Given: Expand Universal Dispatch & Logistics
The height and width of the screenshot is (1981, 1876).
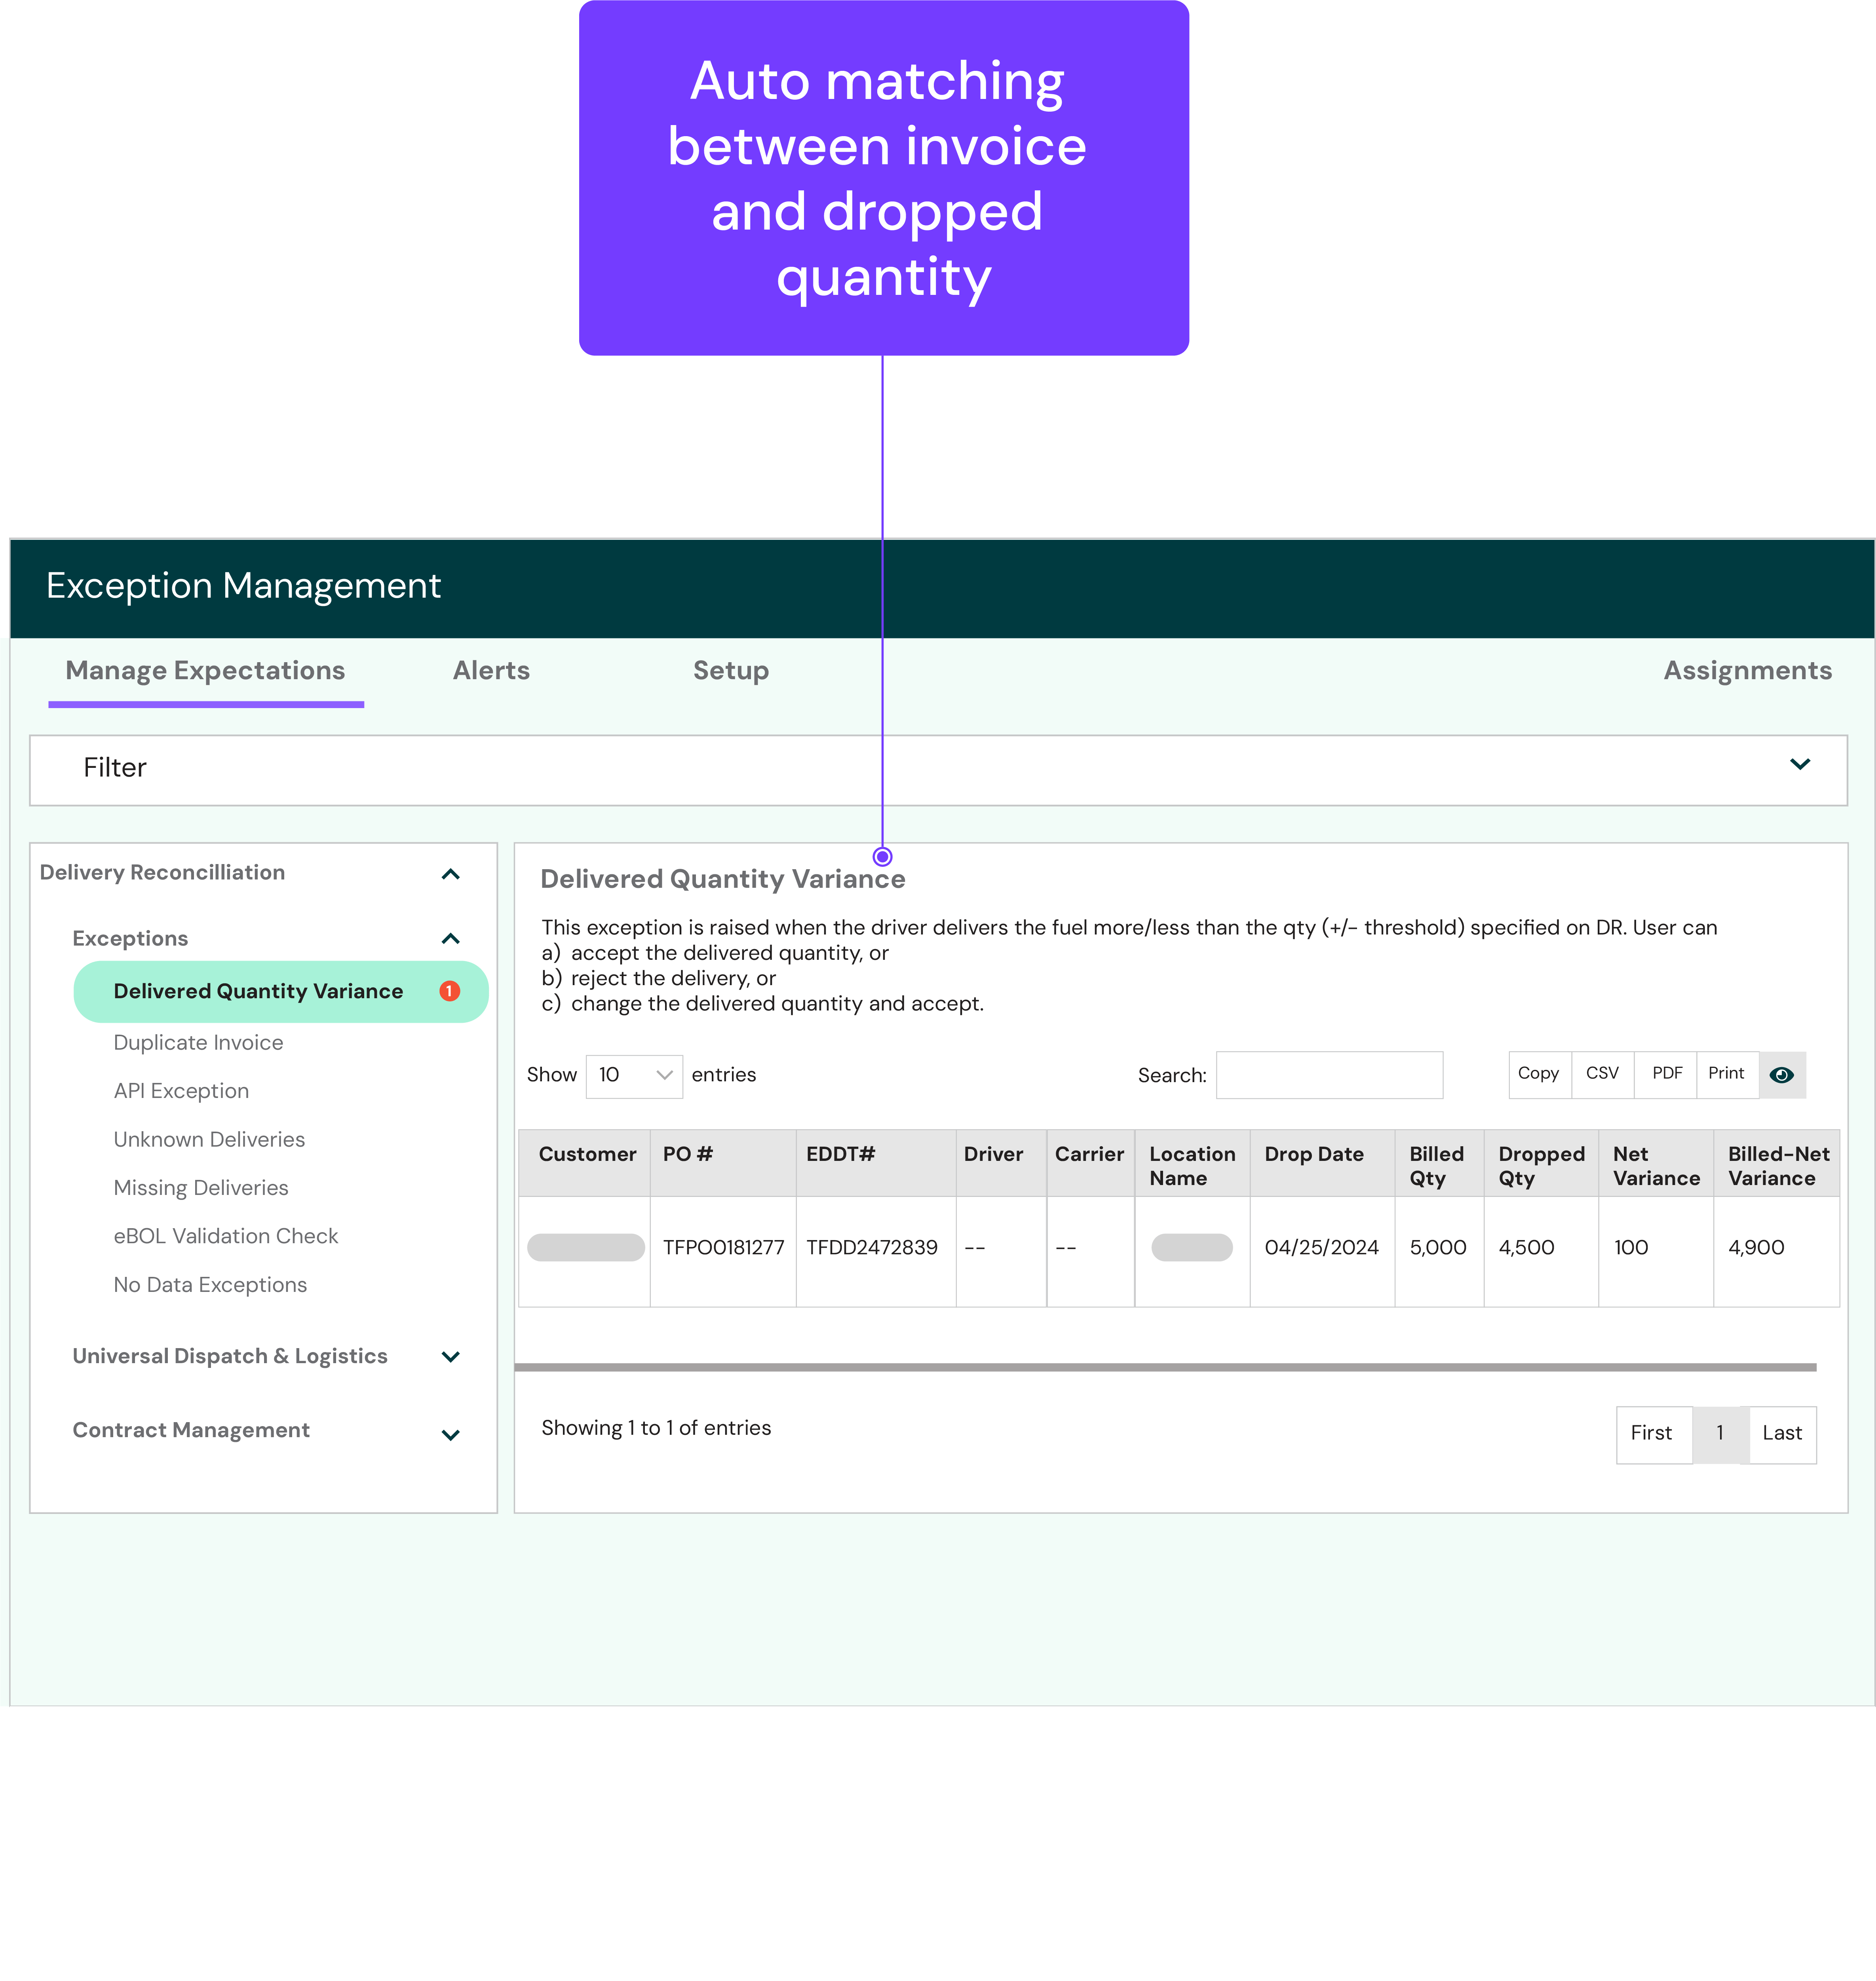Looking at the screenshot, I should coord(451,1356).
